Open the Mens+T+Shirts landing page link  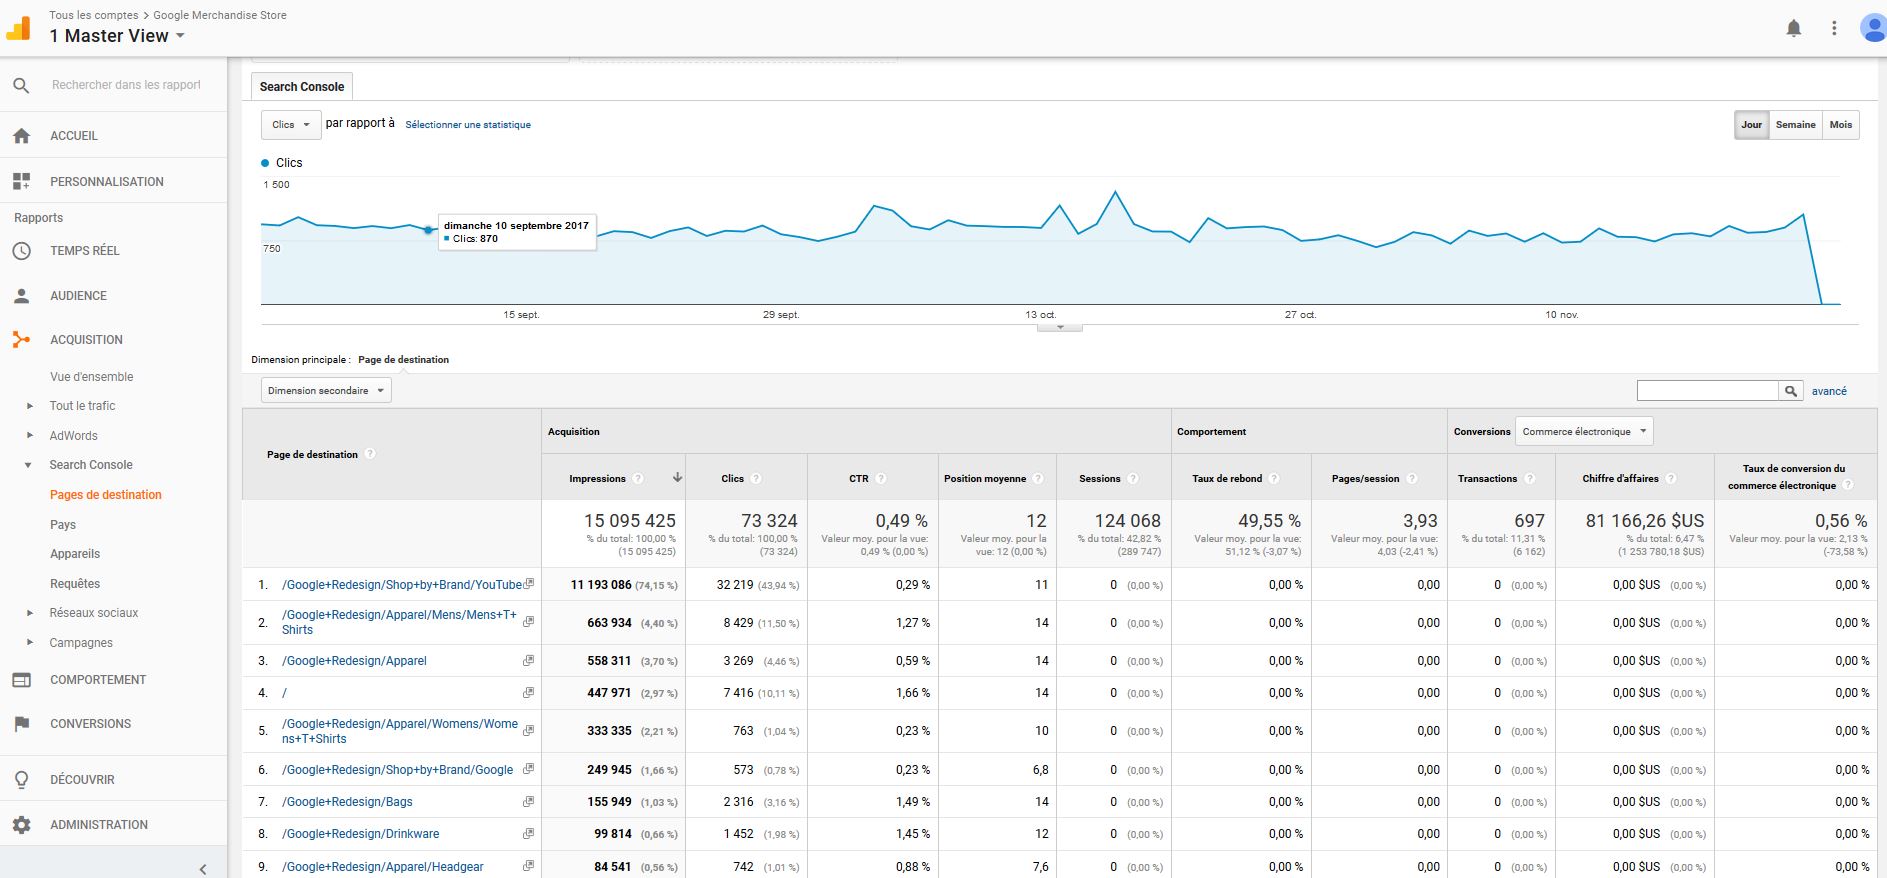(399, 622)
